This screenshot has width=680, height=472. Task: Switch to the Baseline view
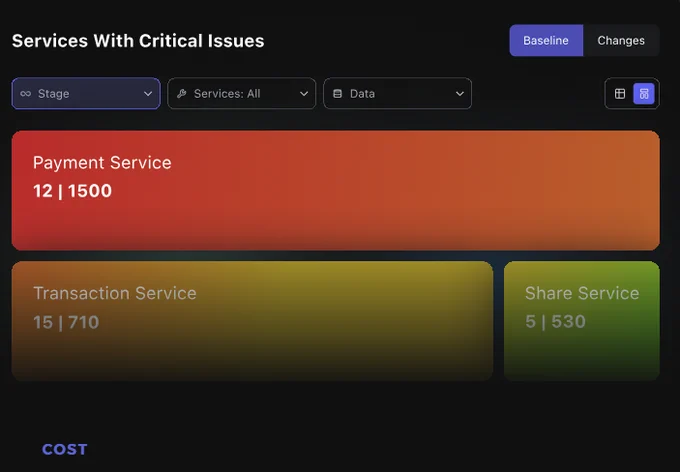point(546,40)
